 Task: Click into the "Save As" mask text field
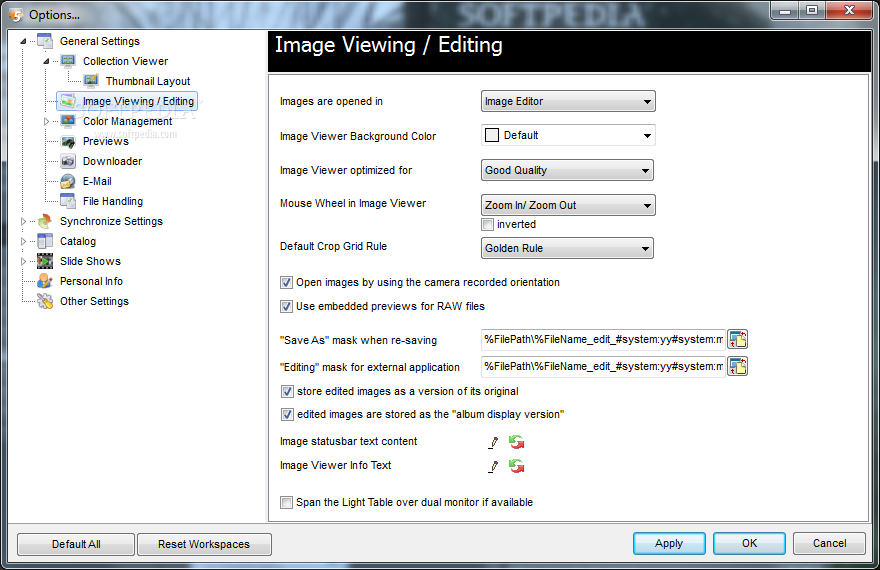603,340
